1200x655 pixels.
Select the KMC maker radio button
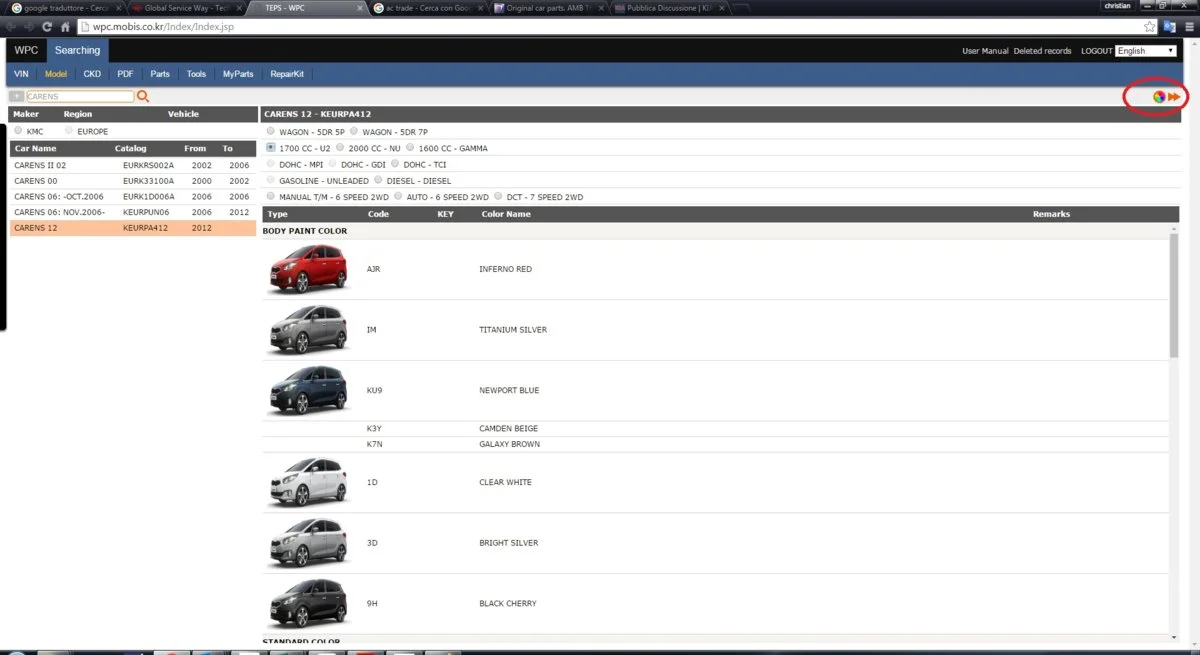(x=18, y=131)
